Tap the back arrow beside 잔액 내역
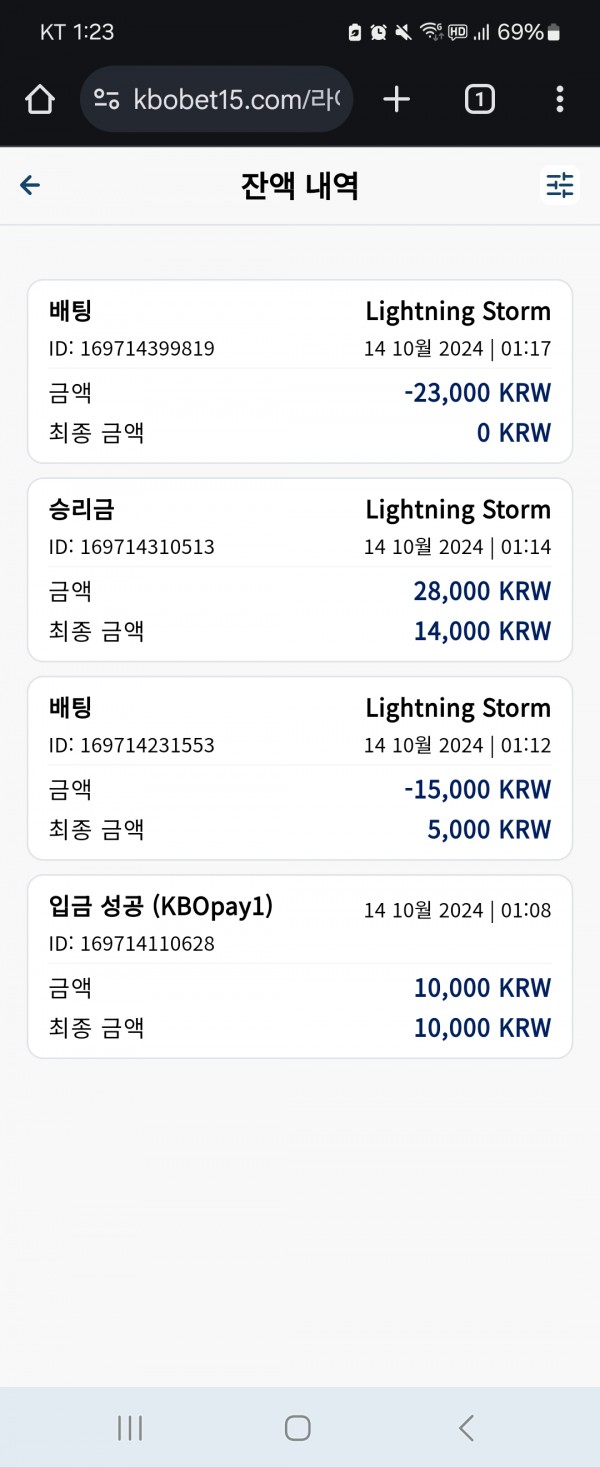Viewport: 600px width, 1467px height. [30, 185]
